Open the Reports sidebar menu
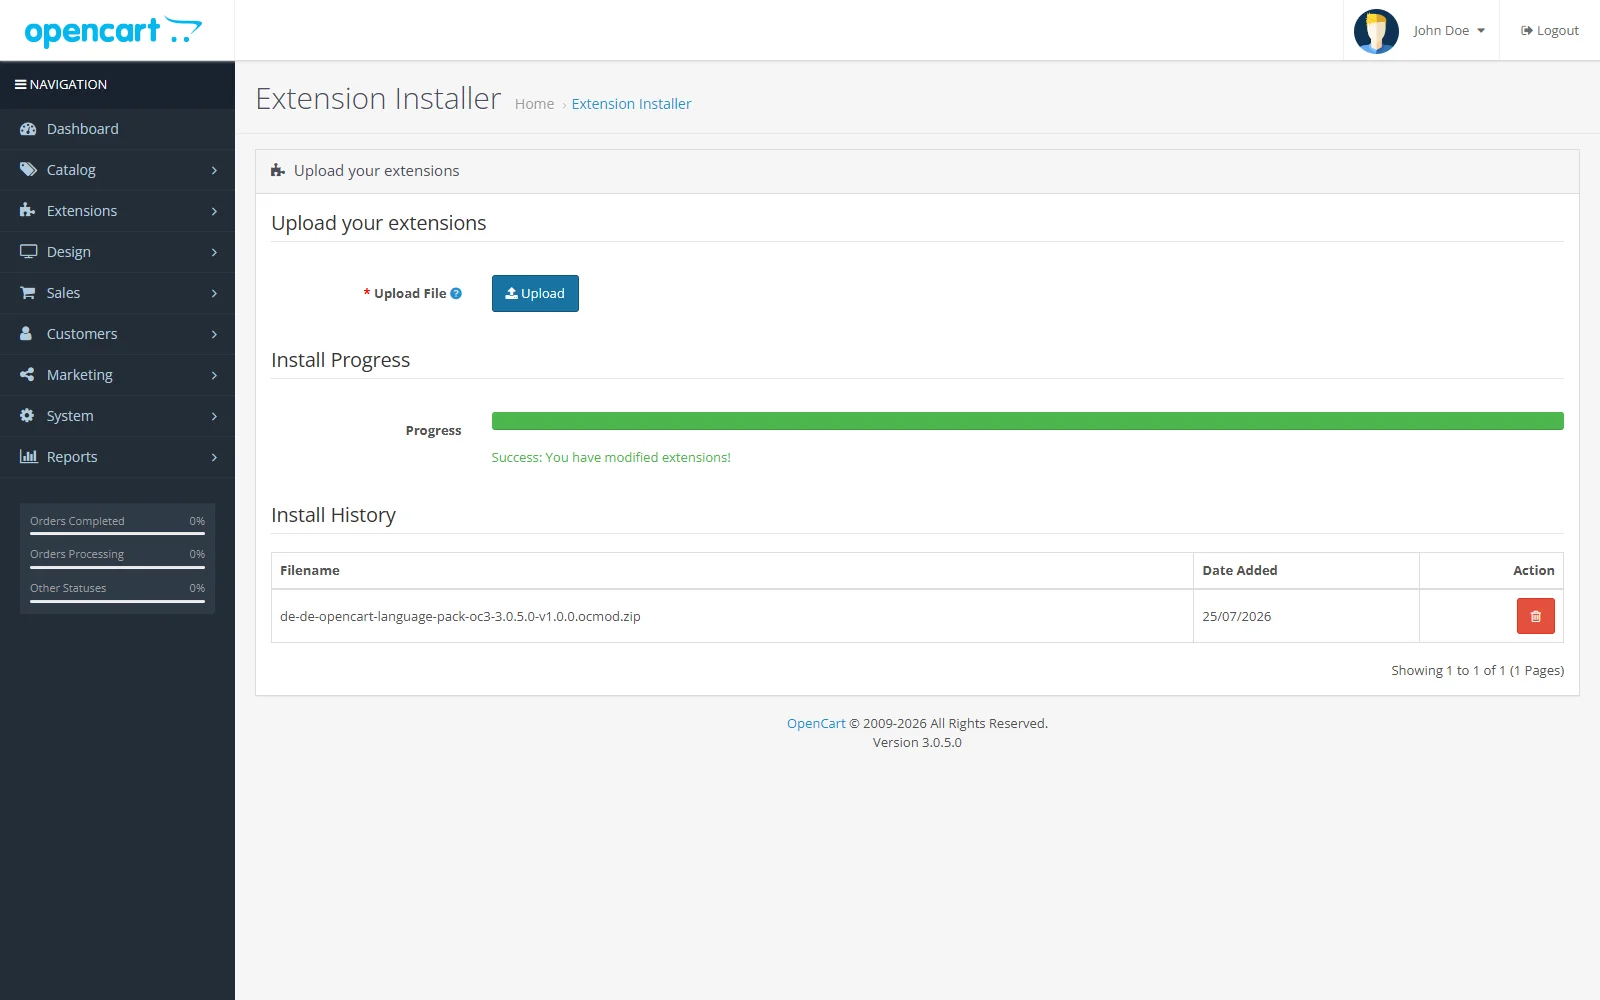The image size is (1600, 1000). (117, 457)
